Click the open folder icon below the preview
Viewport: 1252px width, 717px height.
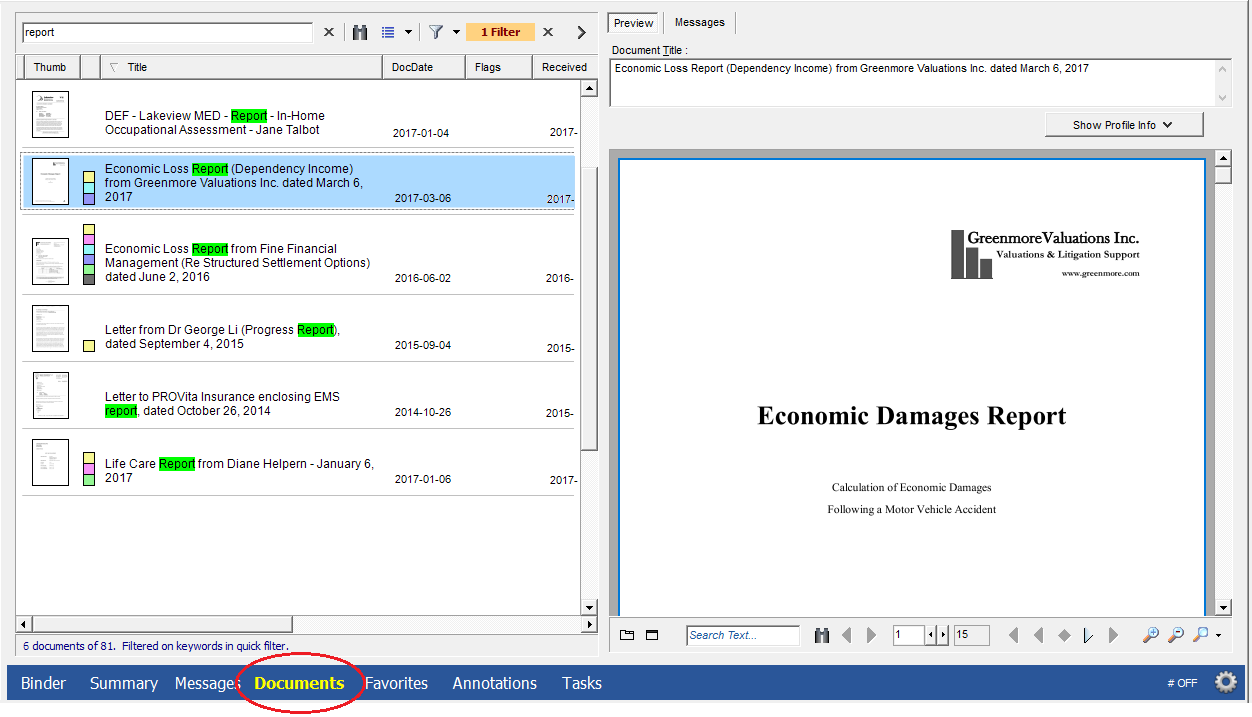coord(627,635)
